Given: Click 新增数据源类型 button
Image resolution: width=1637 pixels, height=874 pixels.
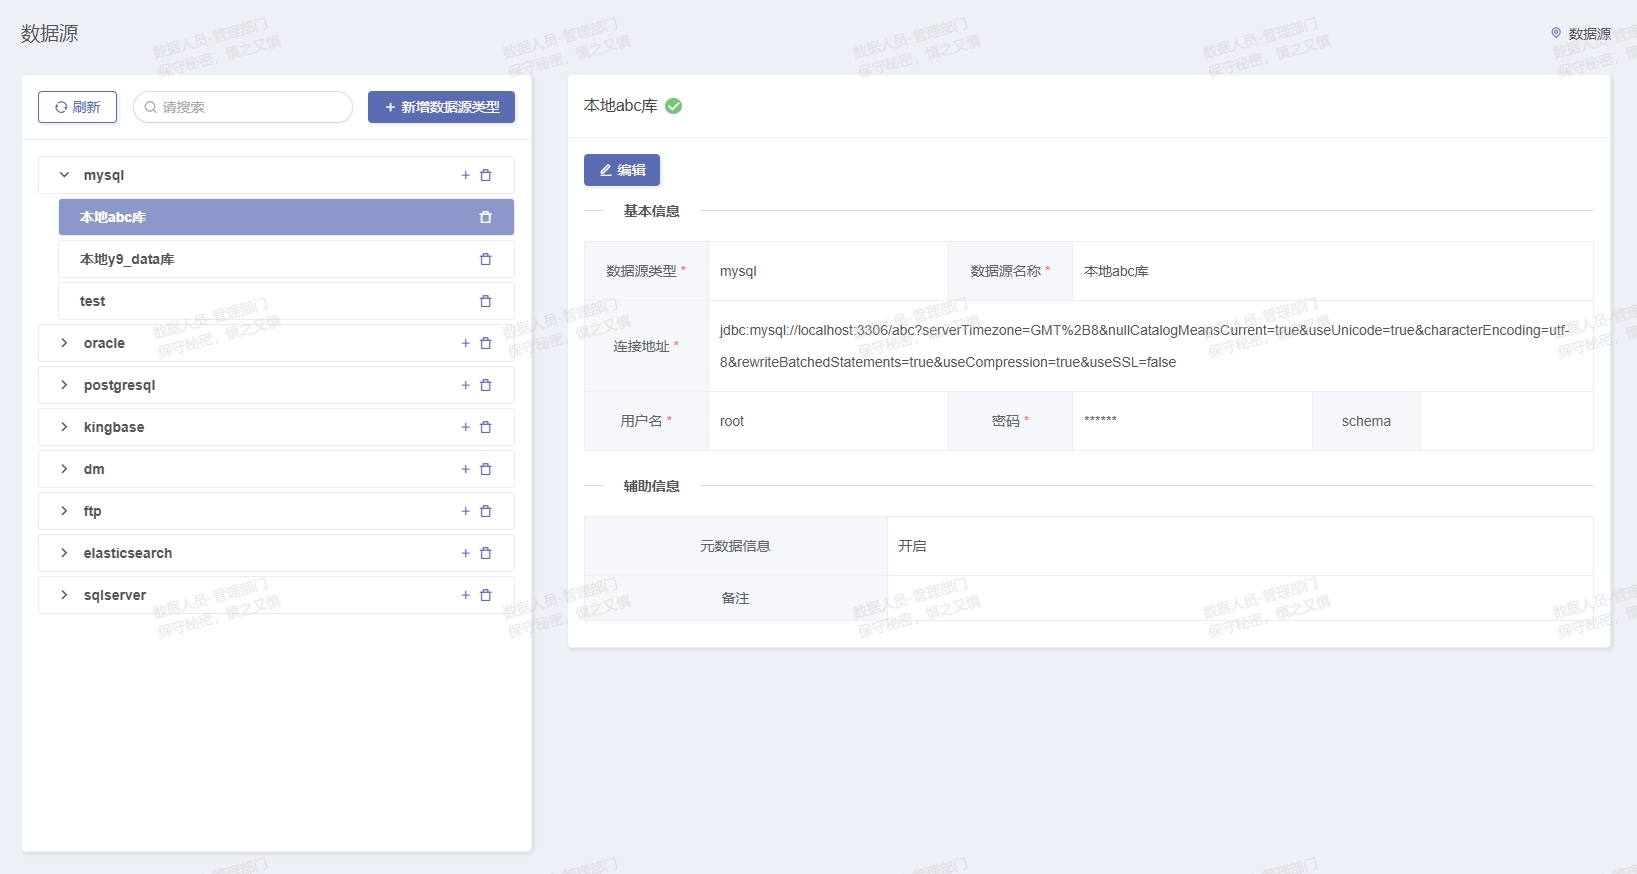Looking at the screenshot, I should pyautogui.click(x=441, y=107).
